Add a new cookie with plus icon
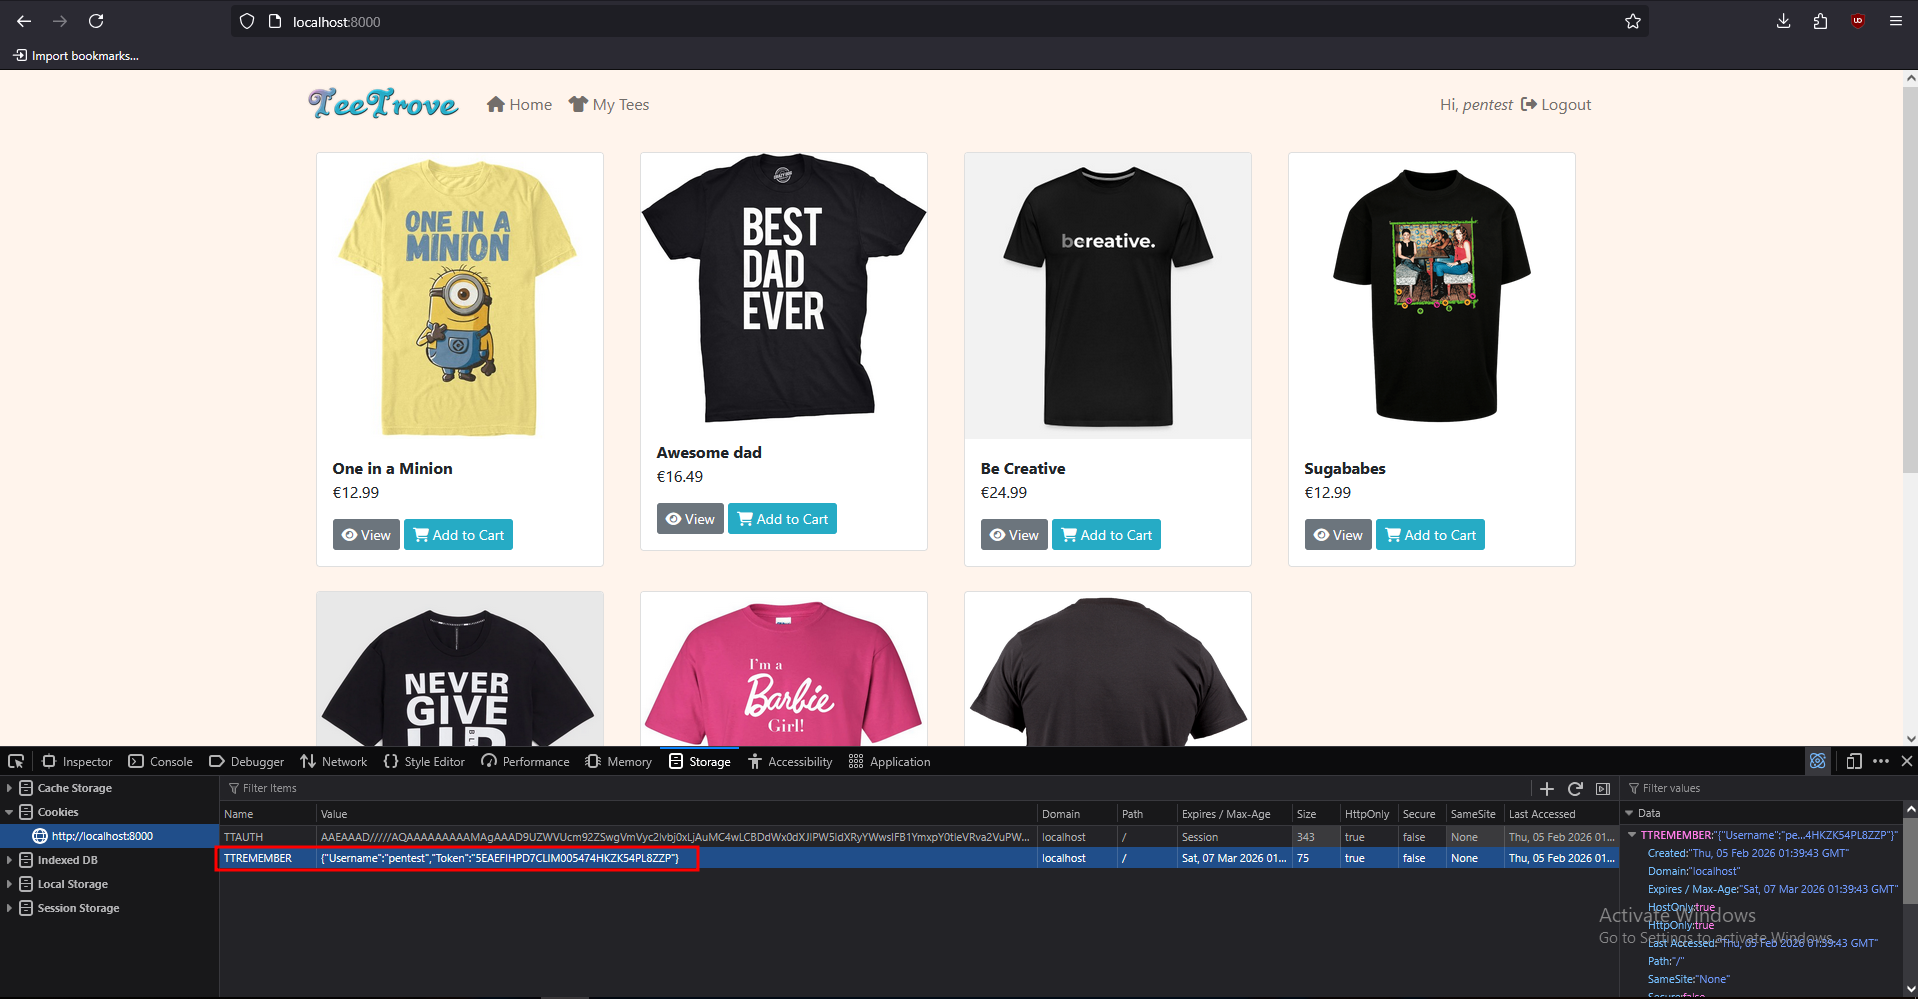The width and height of the screenshot is (1918, 999). point(1547,788)
